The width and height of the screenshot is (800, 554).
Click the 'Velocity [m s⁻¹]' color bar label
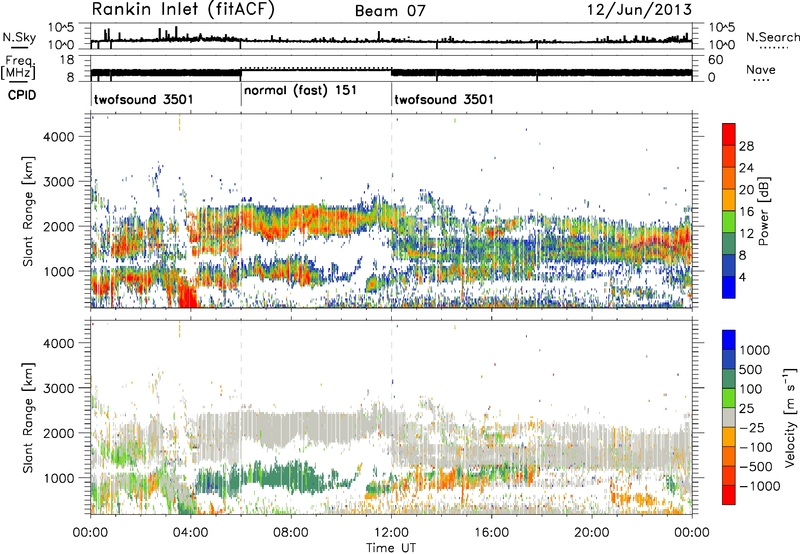coord(790,417)
